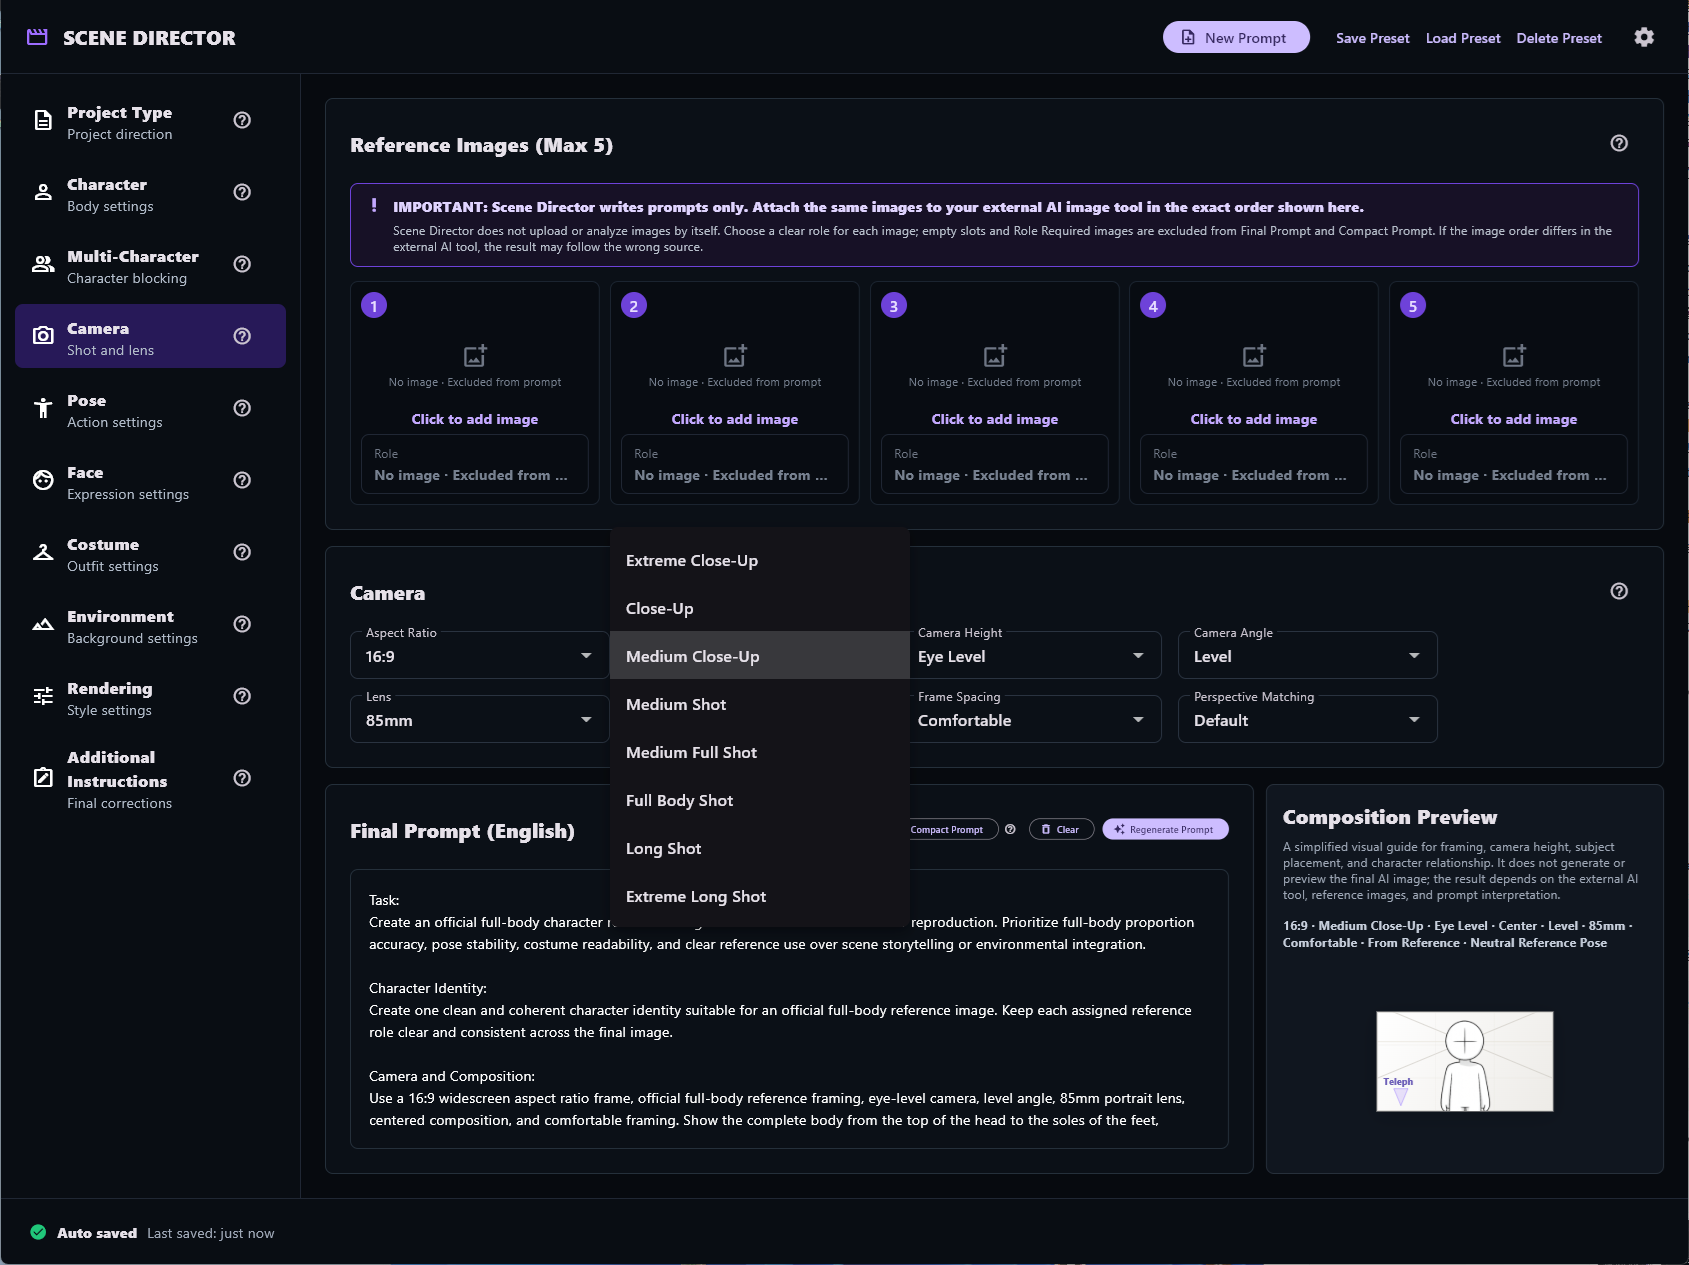Click Load Preset
This screenshot has height=1265, width=1689.
[1463, 38]
